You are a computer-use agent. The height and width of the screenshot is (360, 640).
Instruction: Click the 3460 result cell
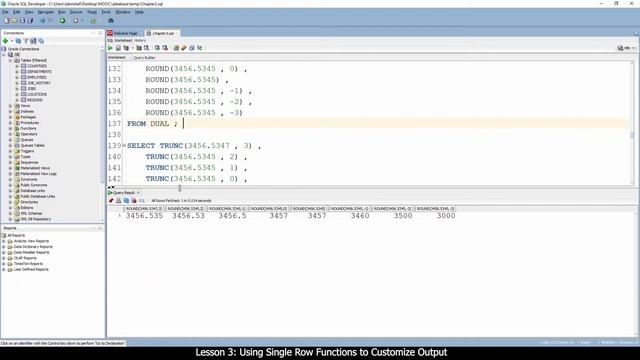360,216
